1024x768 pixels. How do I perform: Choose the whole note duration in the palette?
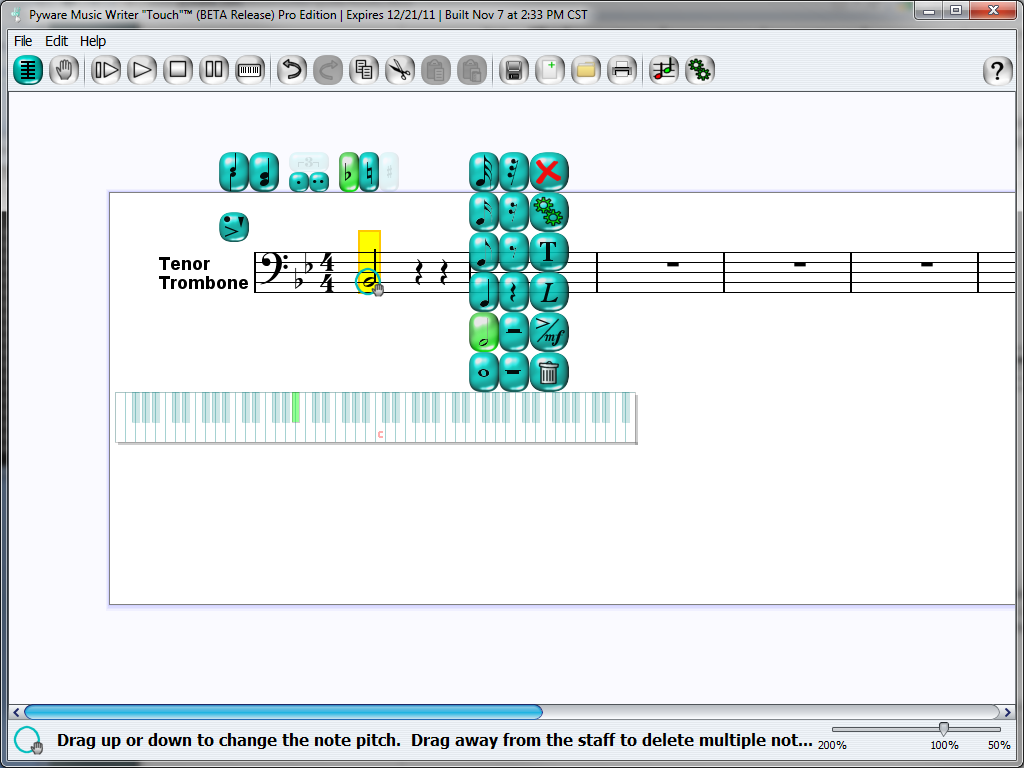tap(484, 372)
